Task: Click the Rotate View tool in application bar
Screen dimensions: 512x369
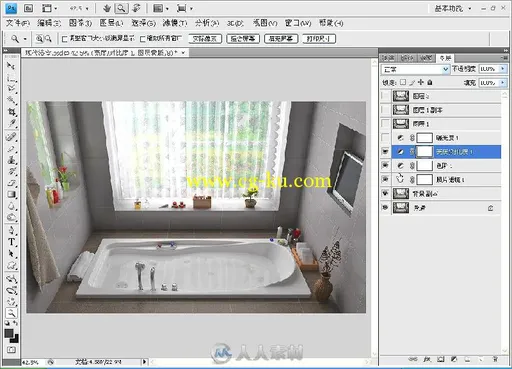Action: click(x=136, y=8)
